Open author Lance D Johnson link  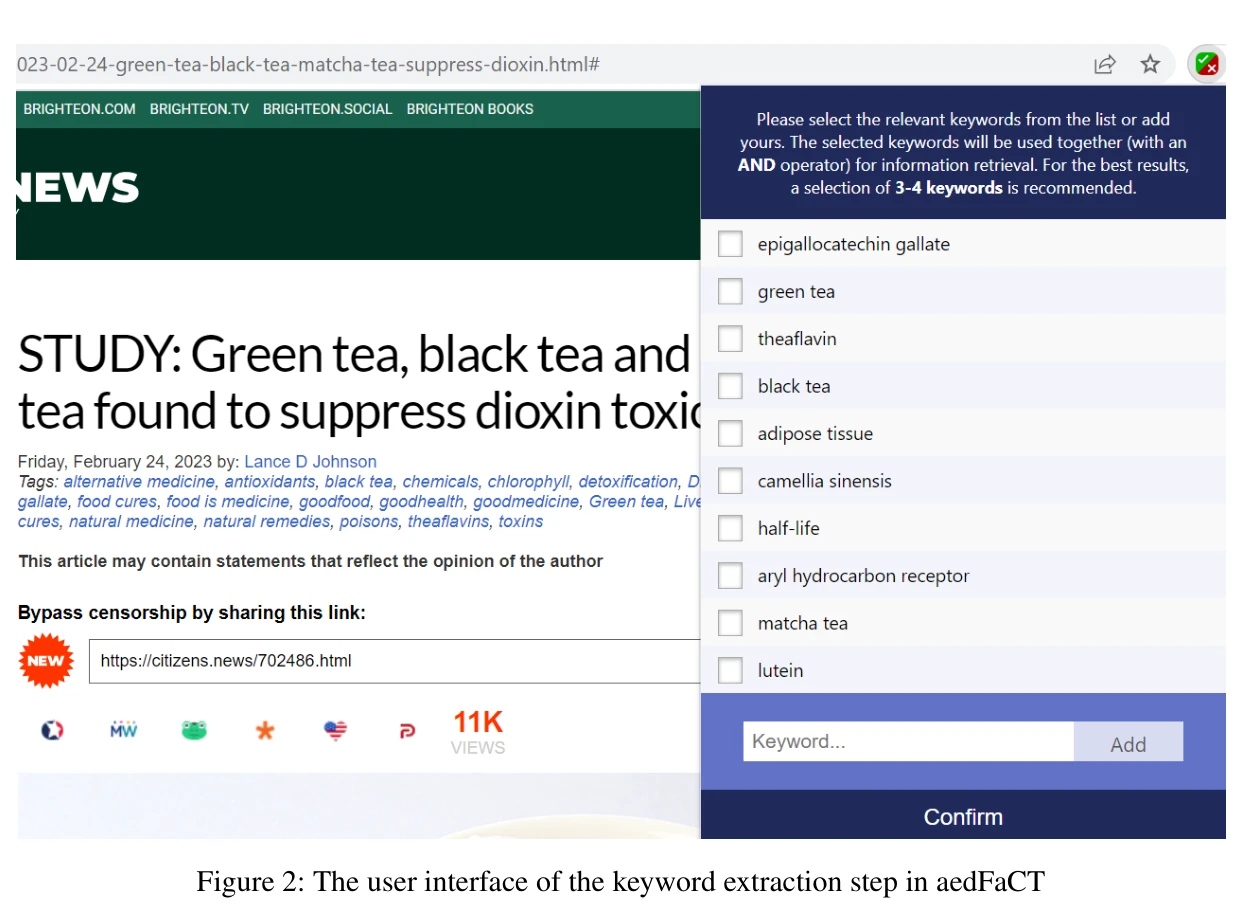point(310,462)
